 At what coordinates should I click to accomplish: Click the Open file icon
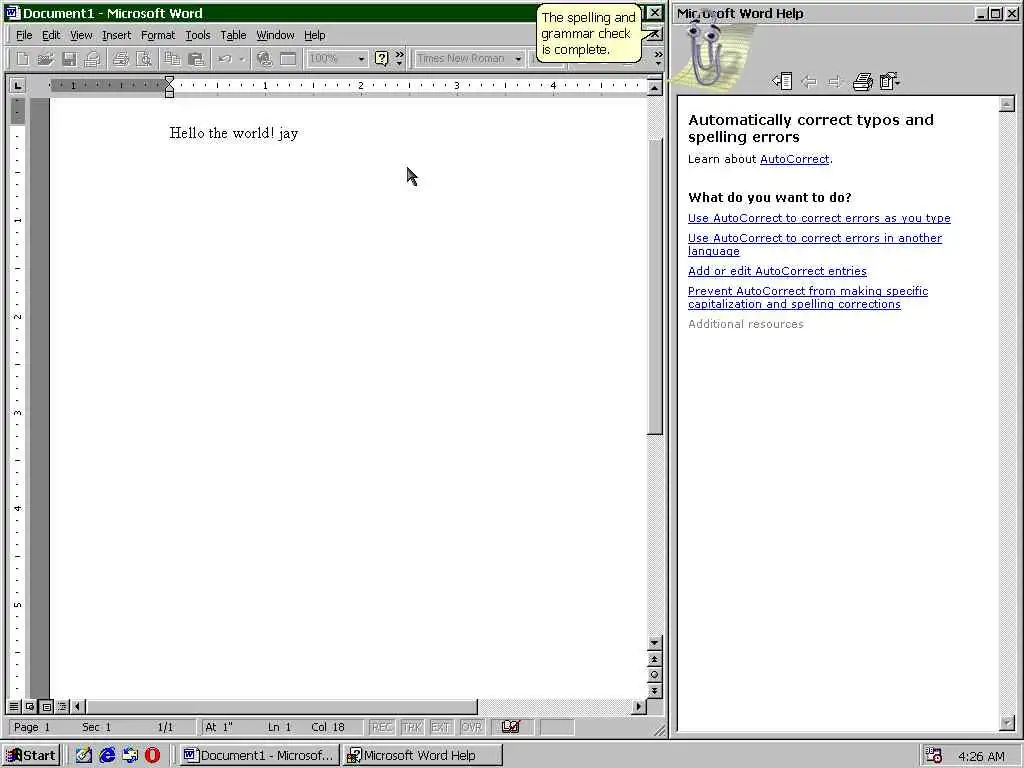[45, 59]
